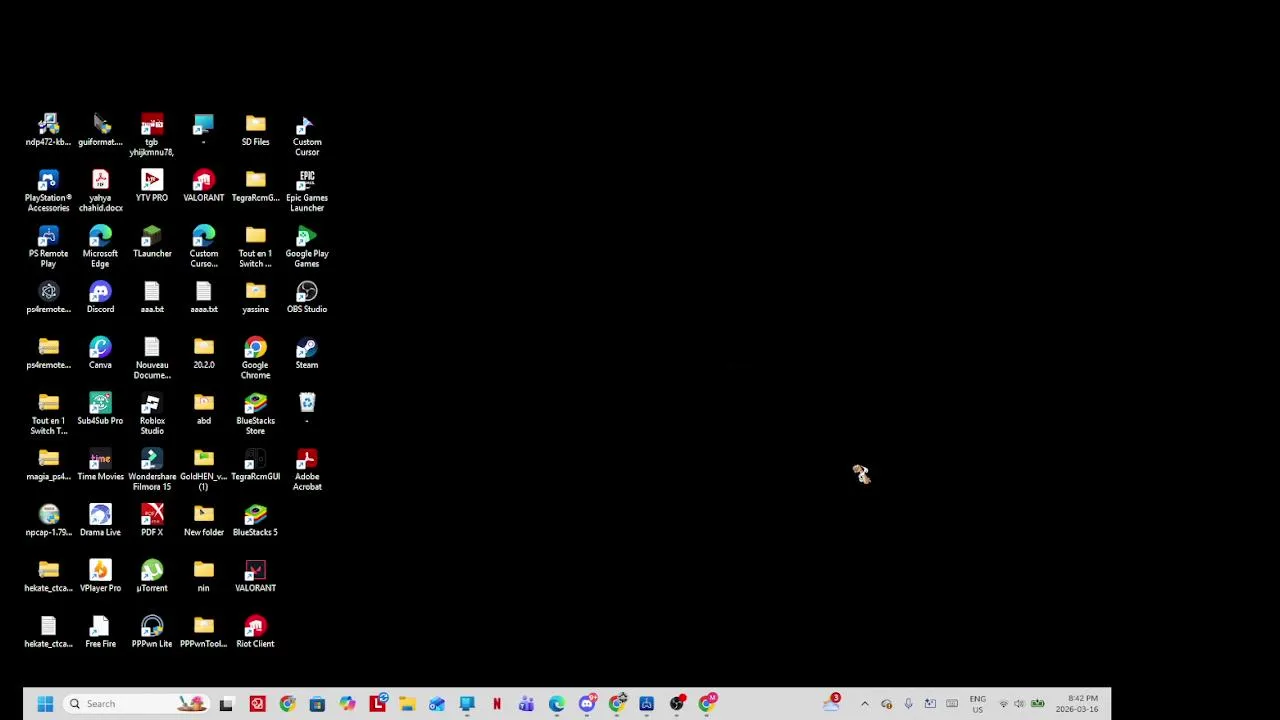Screen dimensions: 1280x720
Task: Open Copilot from the taskbar
Action: pos(347,704)
